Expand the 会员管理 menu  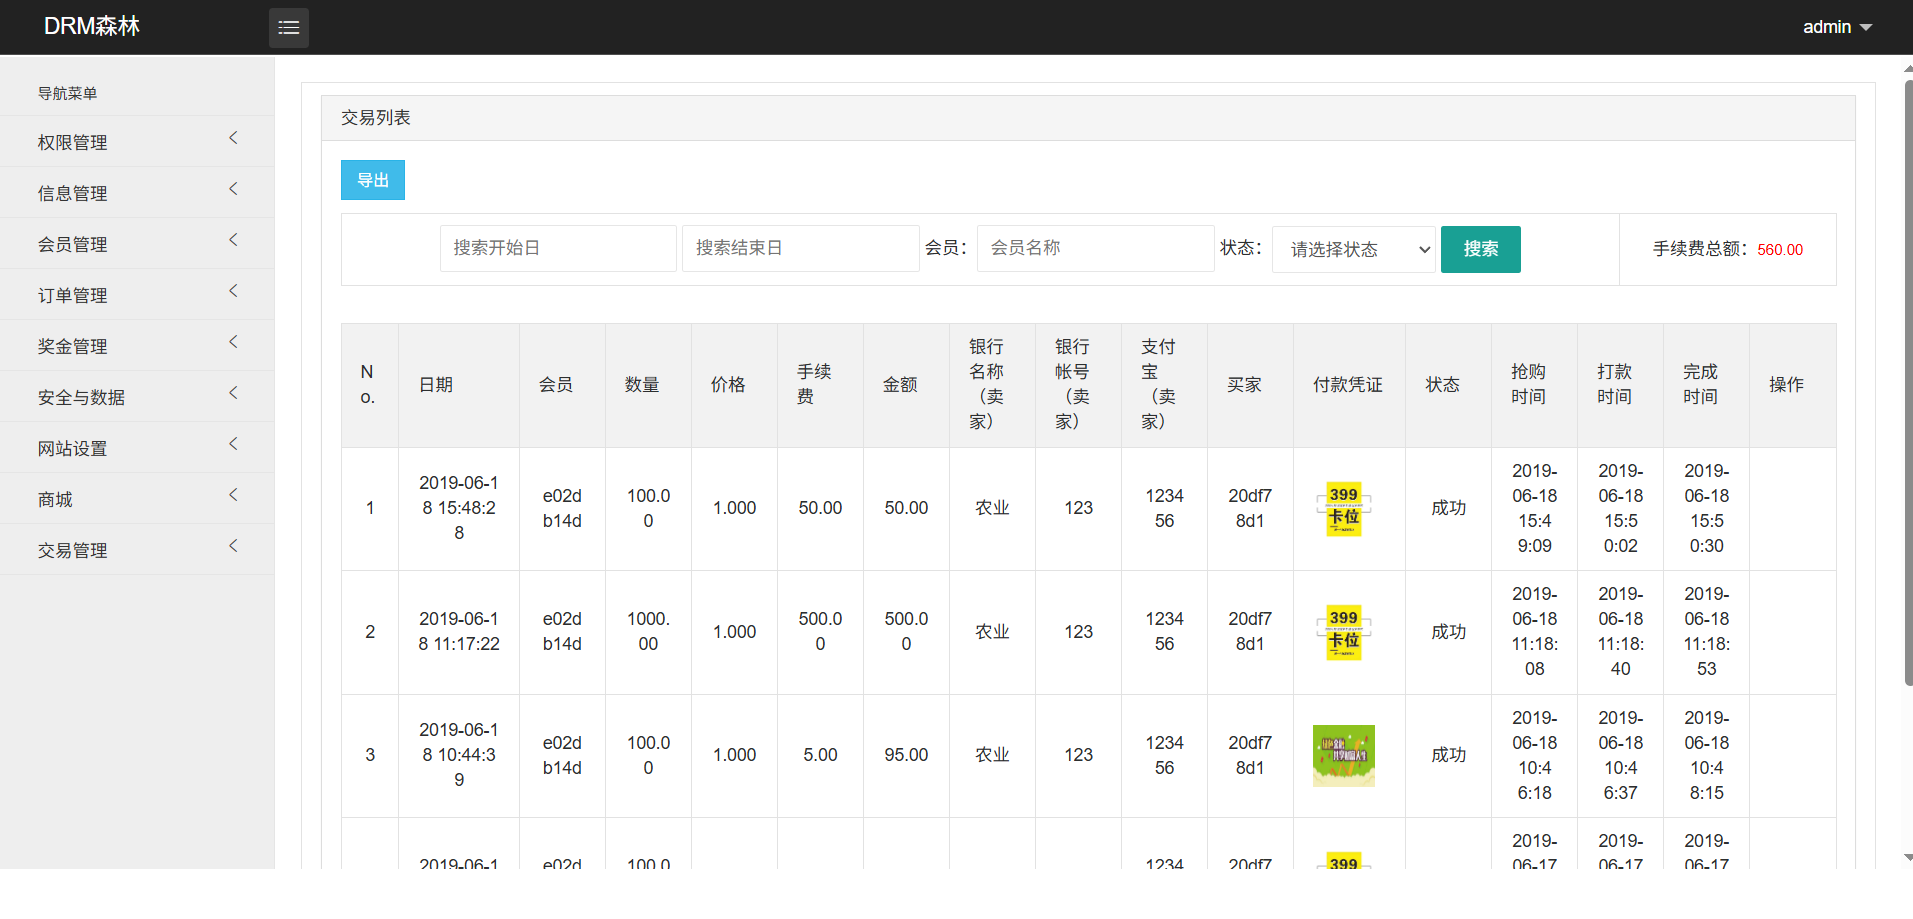[137, 244]
